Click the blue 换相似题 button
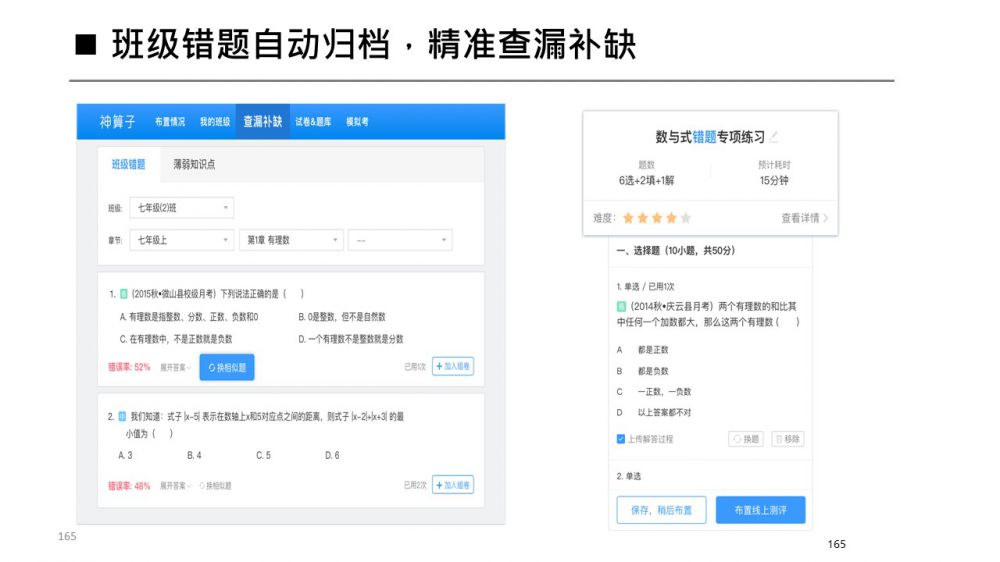The height and width of the screenshot is (562, 1000). [227, 367]
